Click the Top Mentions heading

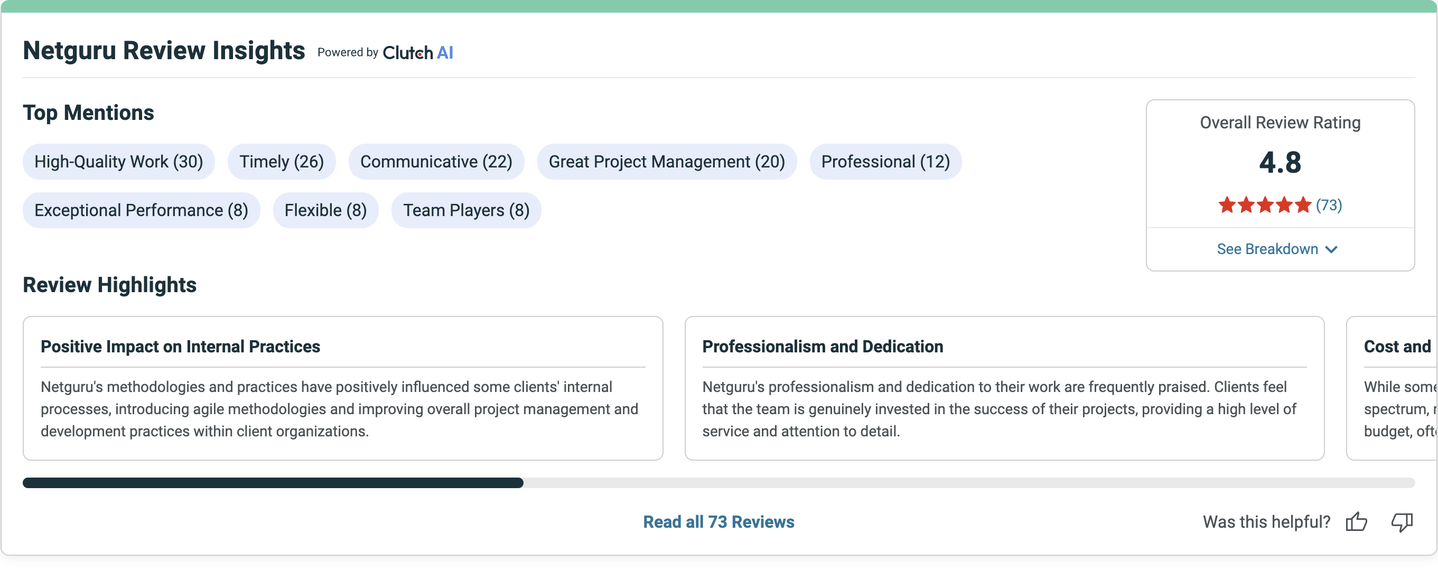point(89,113)
